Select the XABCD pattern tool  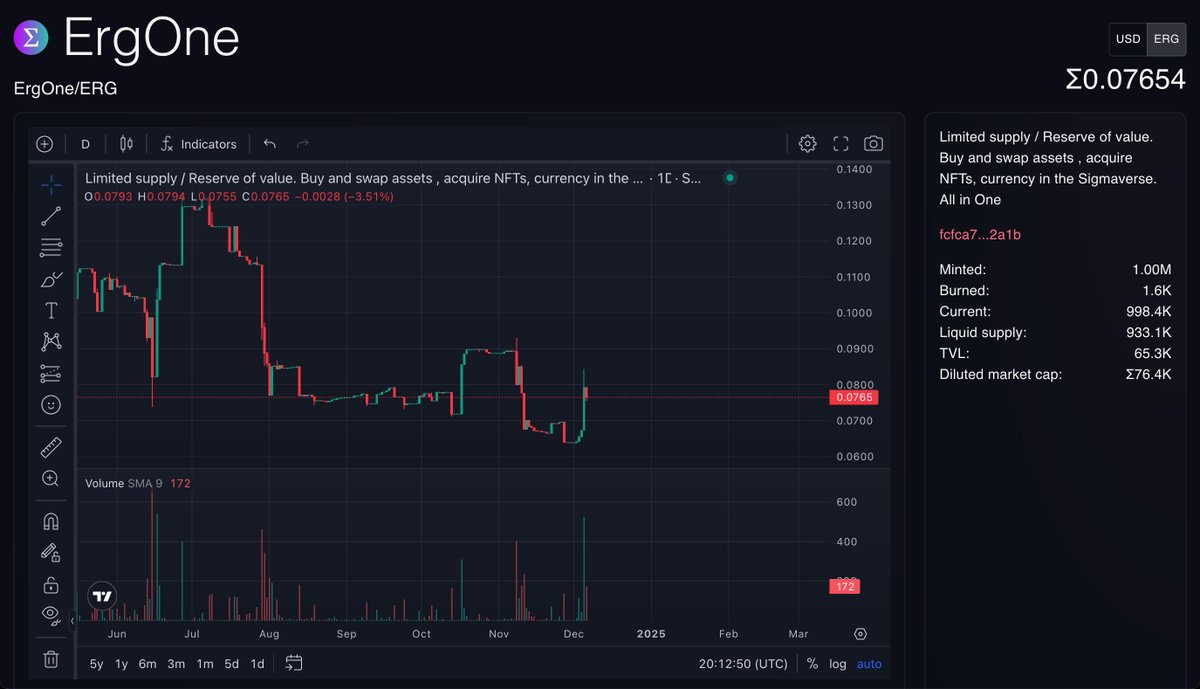point(51,342)
